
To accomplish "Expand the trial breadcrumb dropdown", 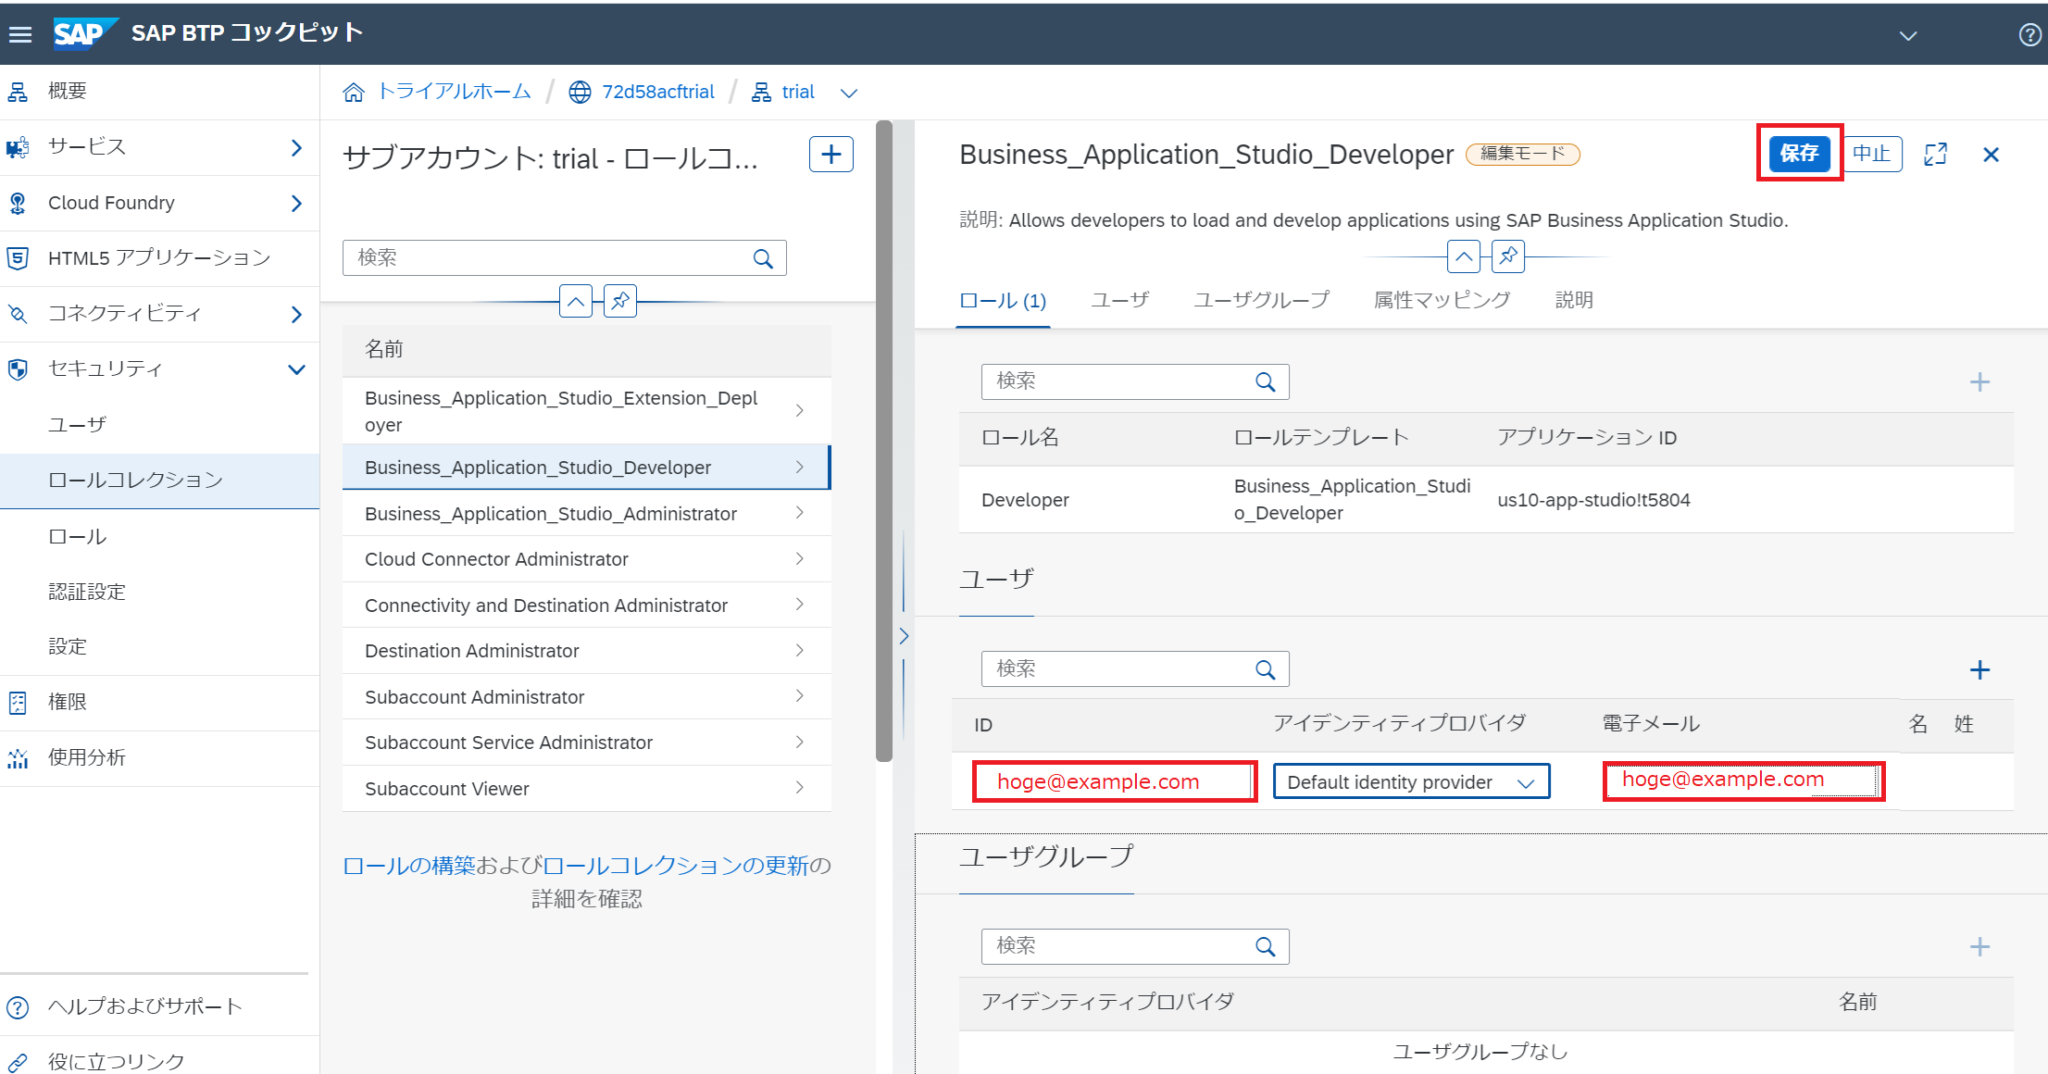I will click(x=849, y=92).
